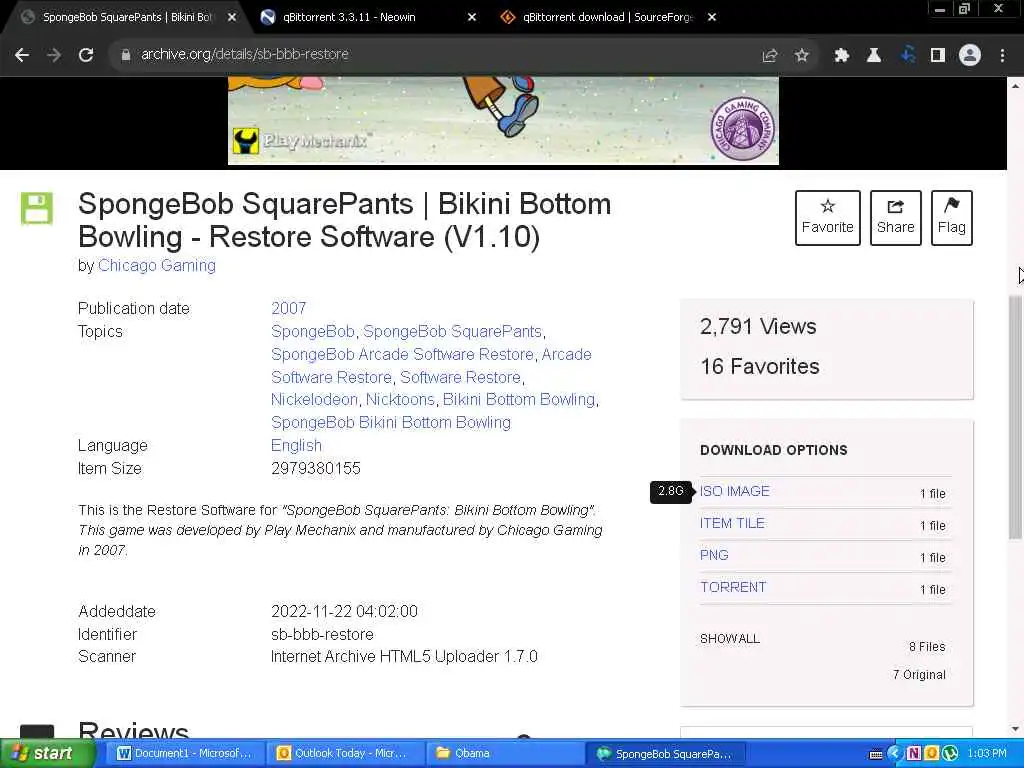Click the 16 Favorites statistic
1024x768 pixels.
coord(760,366)
